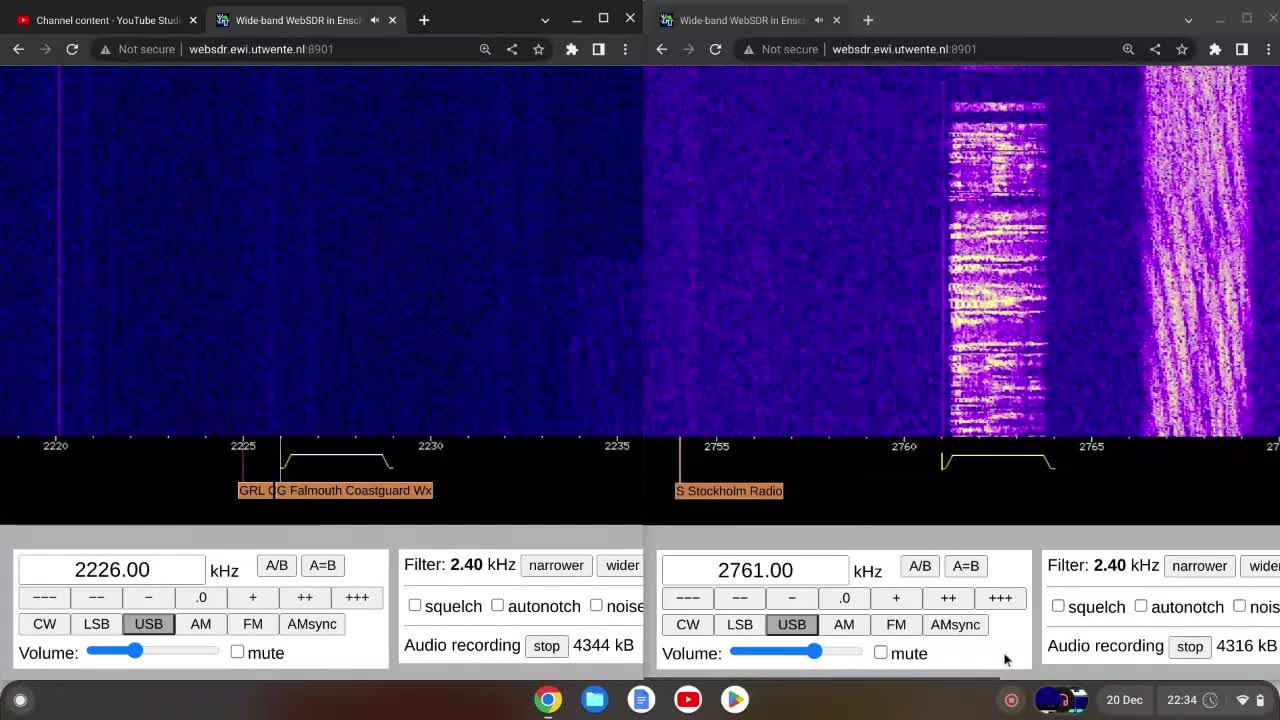The height and width of the screenshot is (720, 1280).
Task: Toggle mute checkbox in left receiver
Action: point(237,652)
